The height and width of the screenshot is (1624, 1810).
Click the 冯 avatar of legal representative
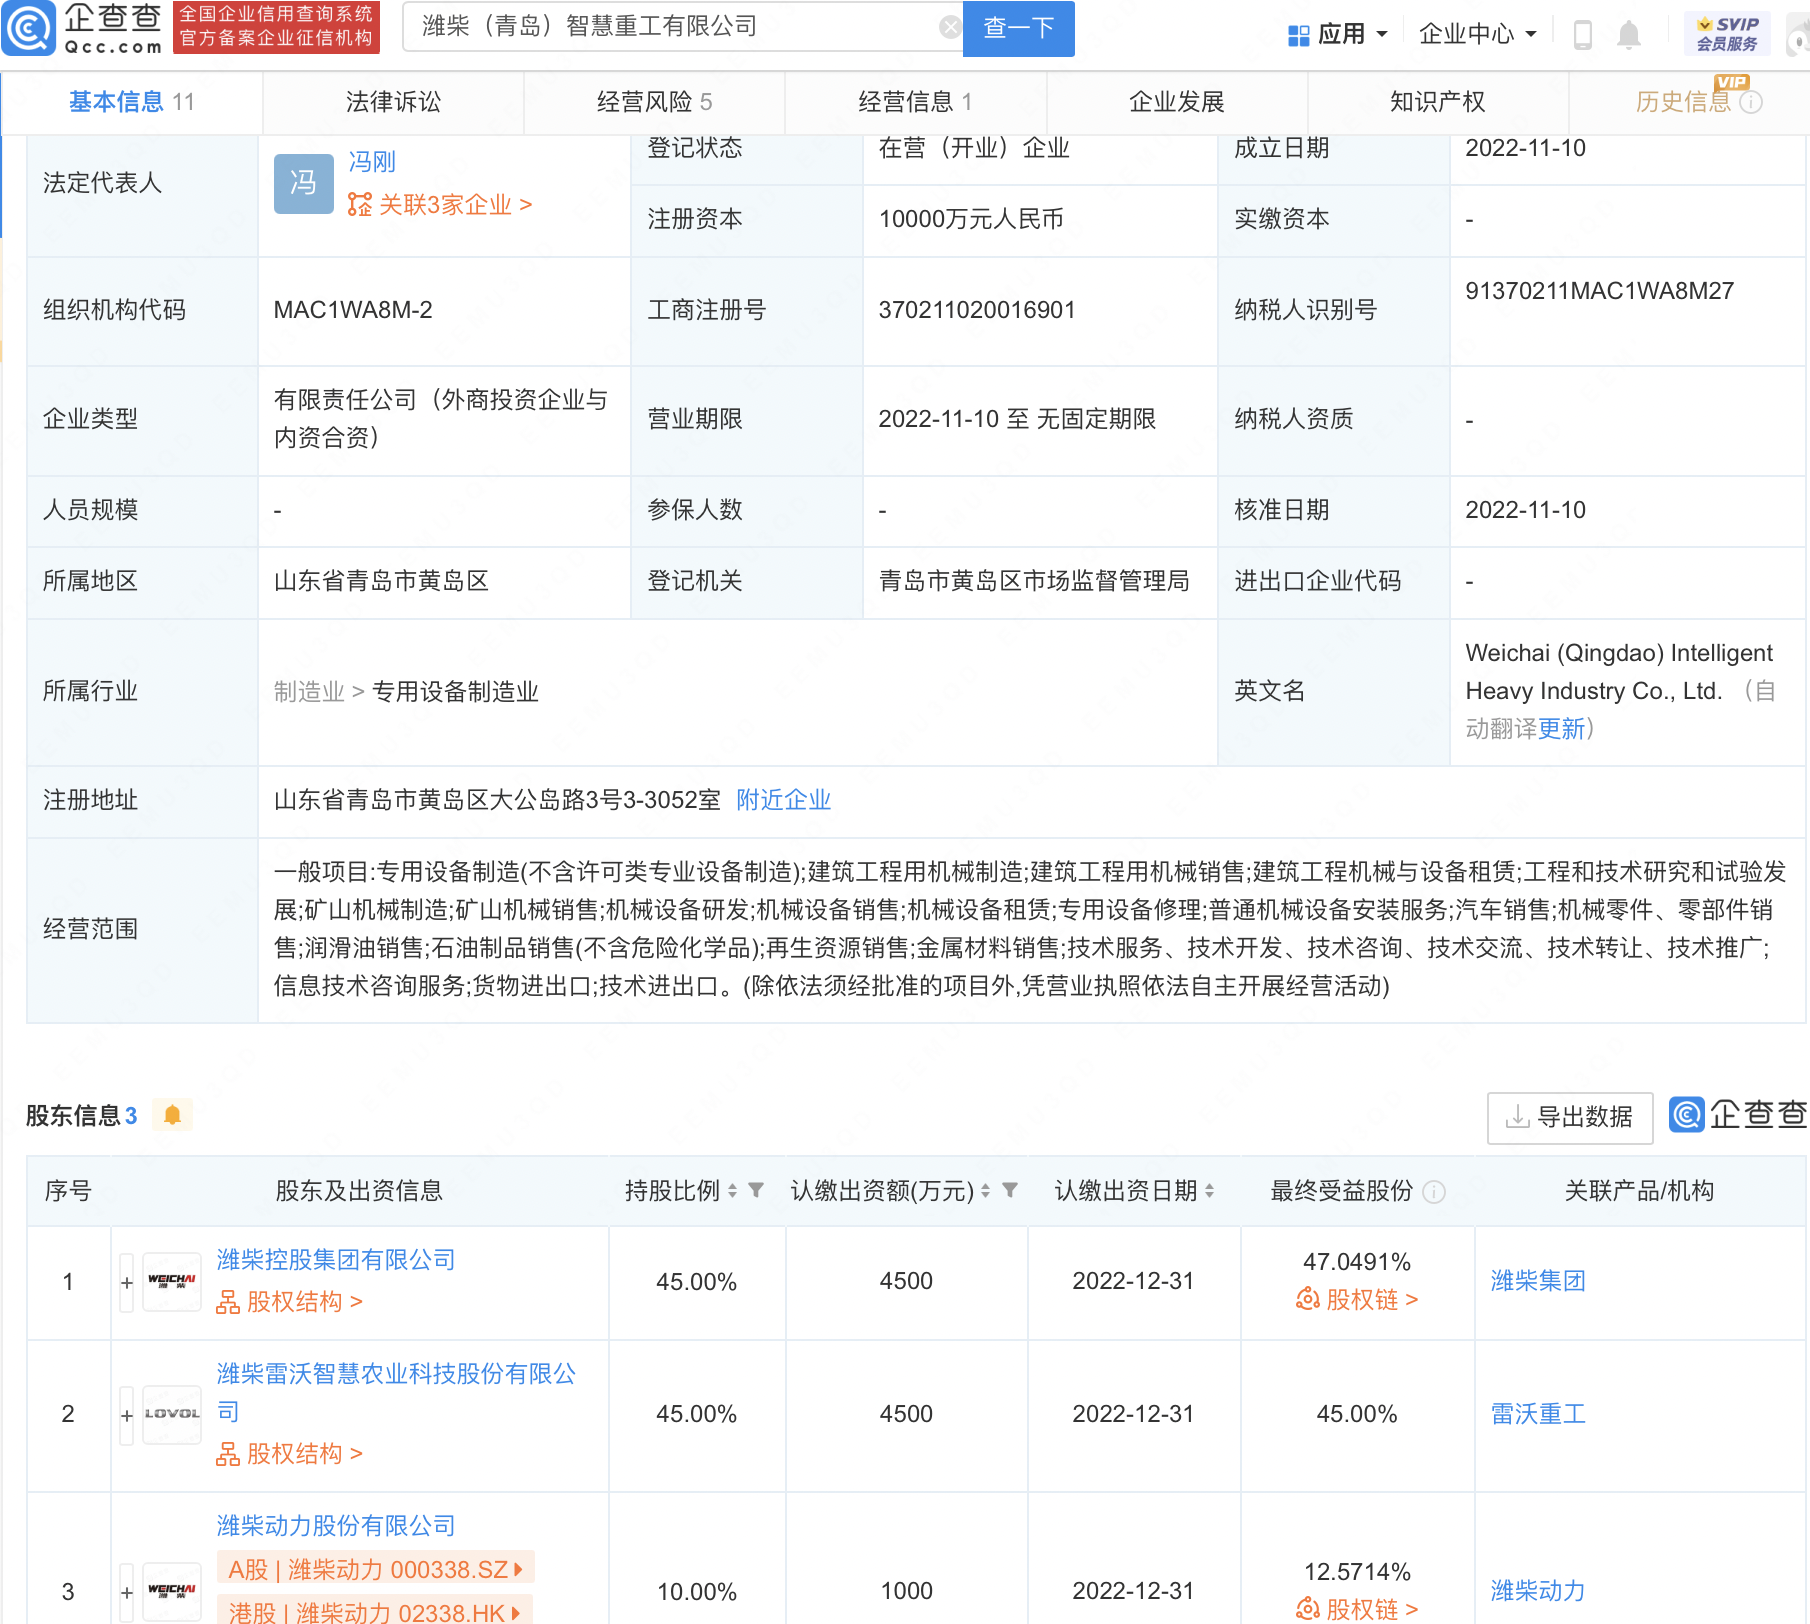tap(303, 183)
